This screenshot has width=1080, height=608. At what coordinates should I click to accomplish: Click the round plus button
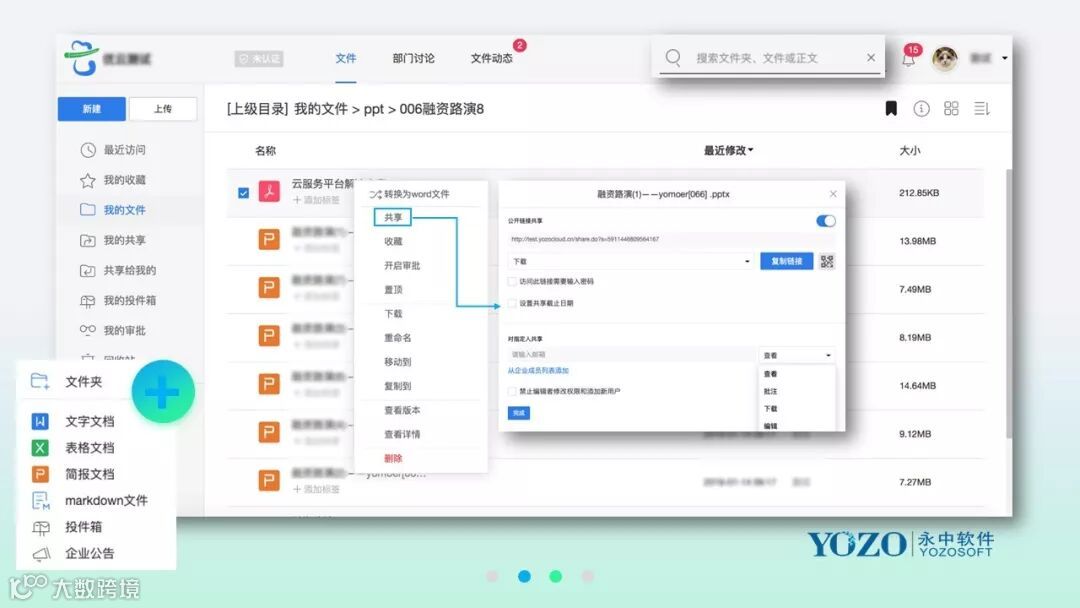163,392
